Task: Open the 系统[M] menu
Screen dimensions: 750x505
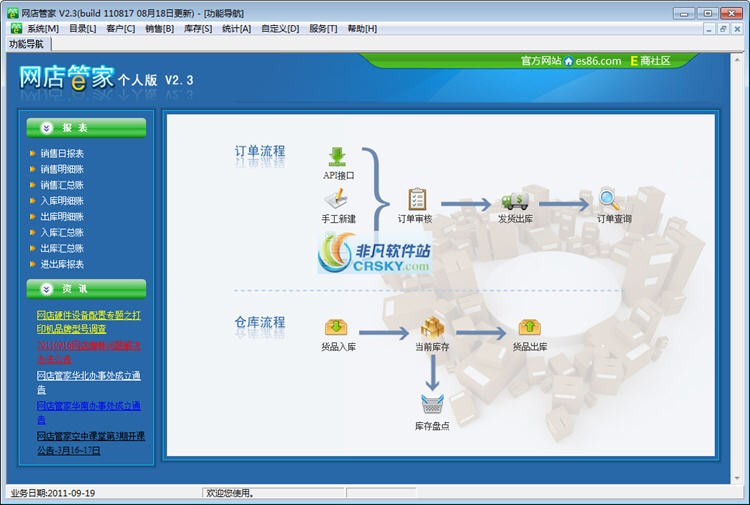Action: [x=43, y=29]
